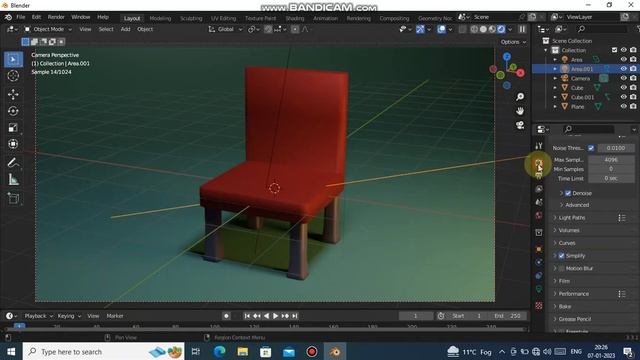Open the Tool properties tab
Viewport: 640px width, 360px height.
pyautogui.click(x=539, y=146)
